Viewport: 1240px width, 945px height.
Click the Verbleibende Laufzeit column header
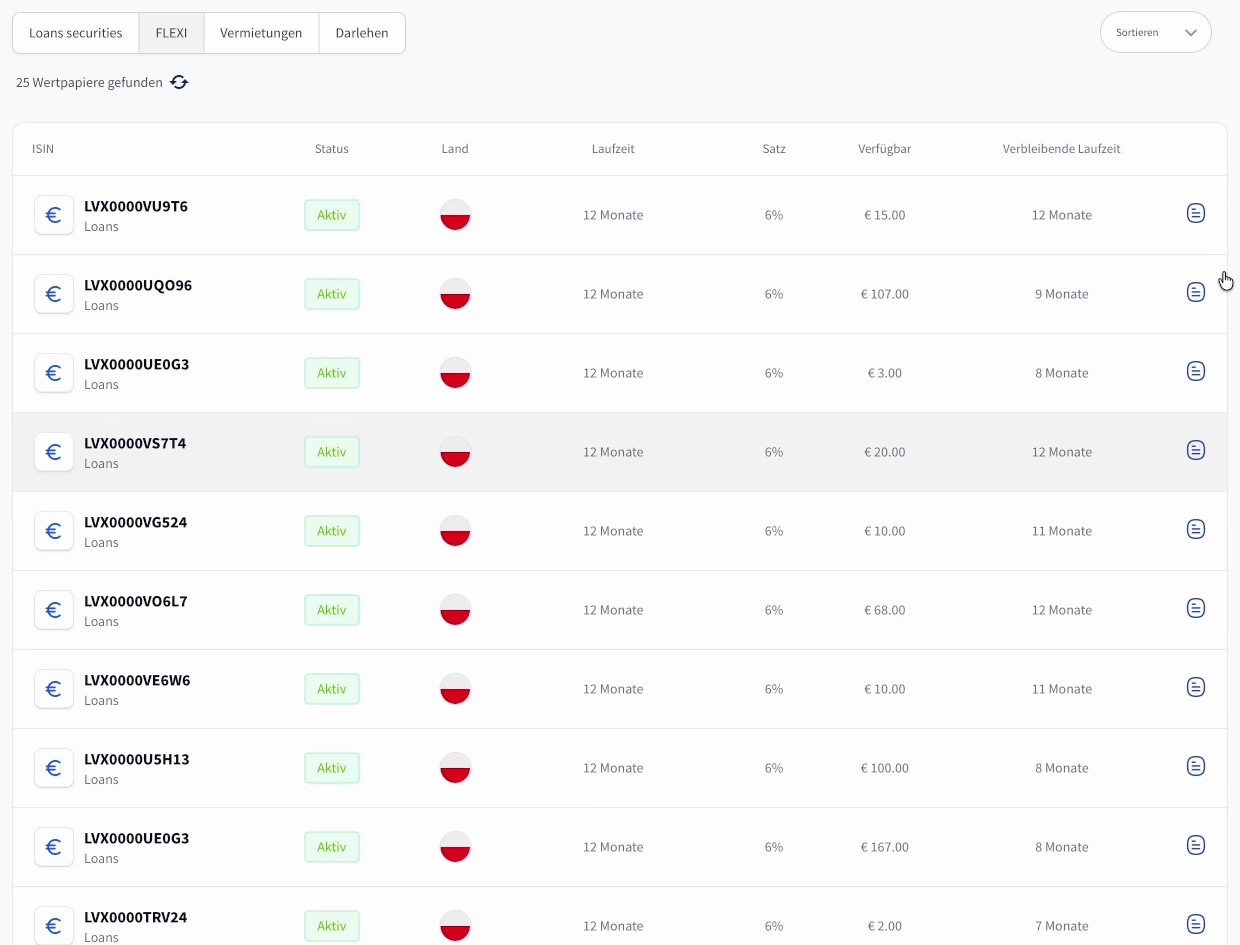pyautogui.click(x=1062, y=149)
